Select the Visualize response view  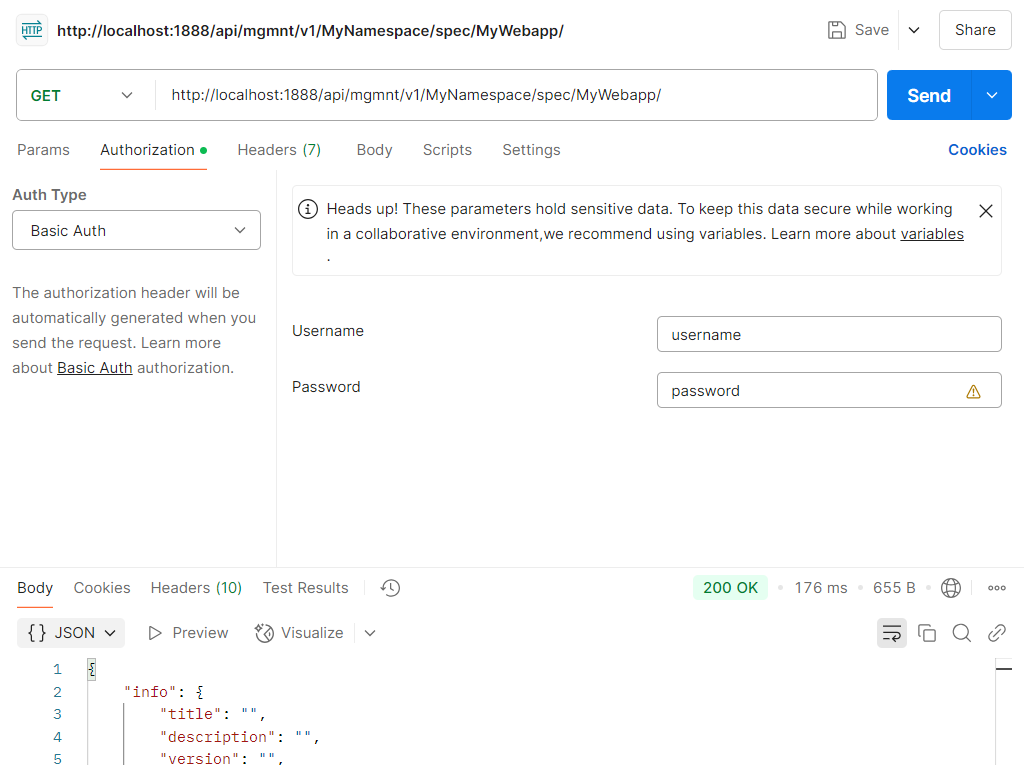pyautogui.click(x=299, y=633)
